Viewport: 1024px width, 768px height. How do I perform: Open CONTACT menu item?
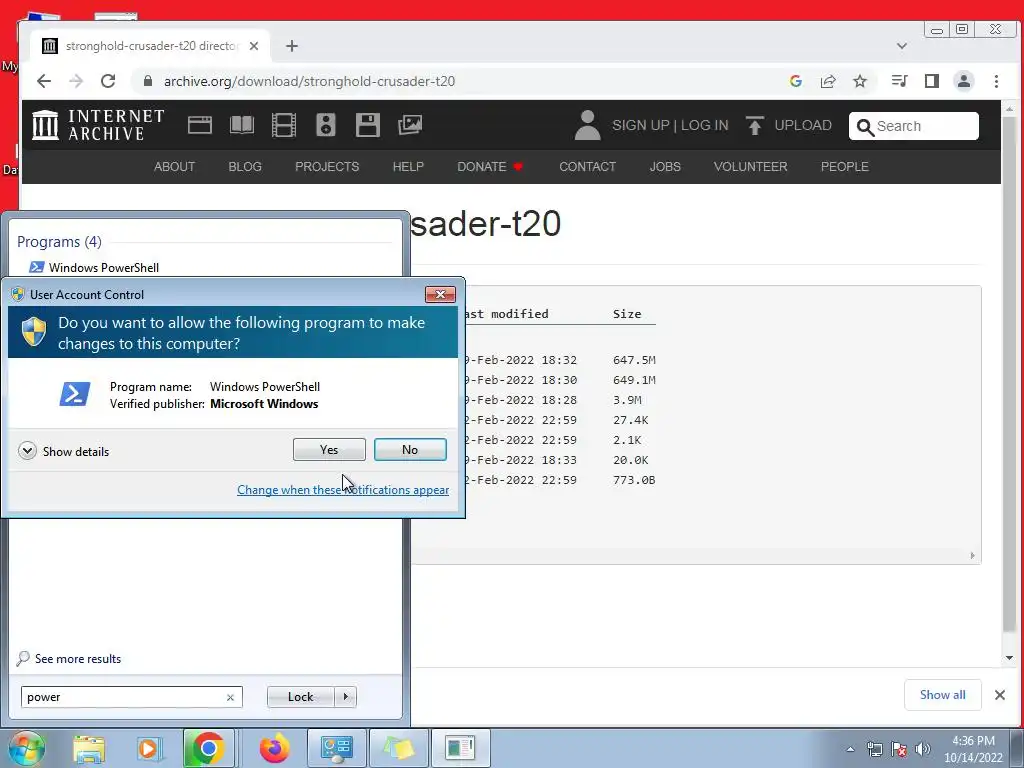pos(588,167)
